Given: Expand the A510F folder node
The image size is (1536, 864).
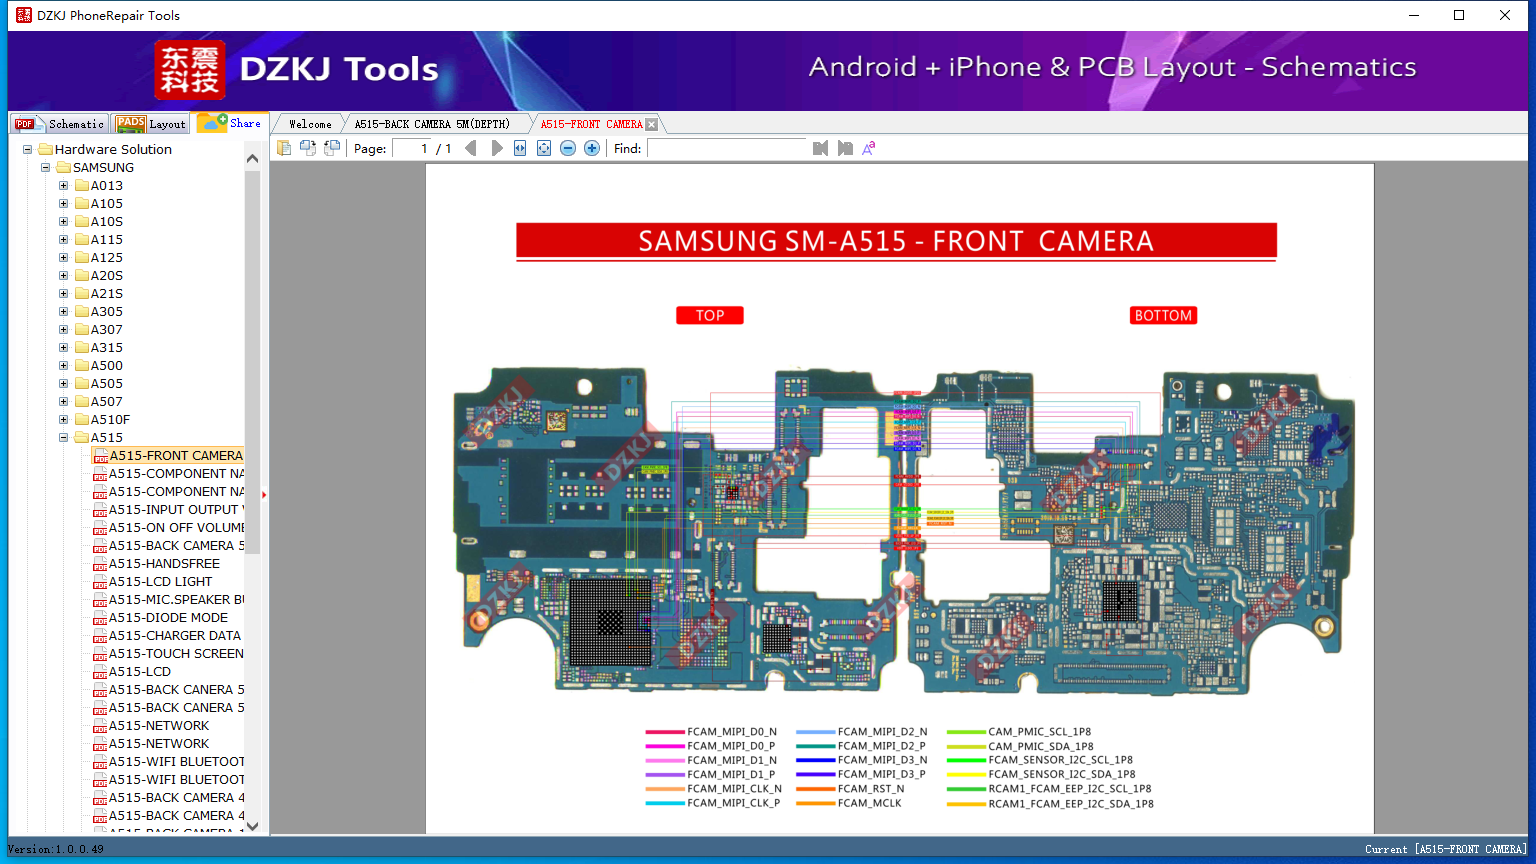Looking at the screenshot, I should click(x=63, y=419).
